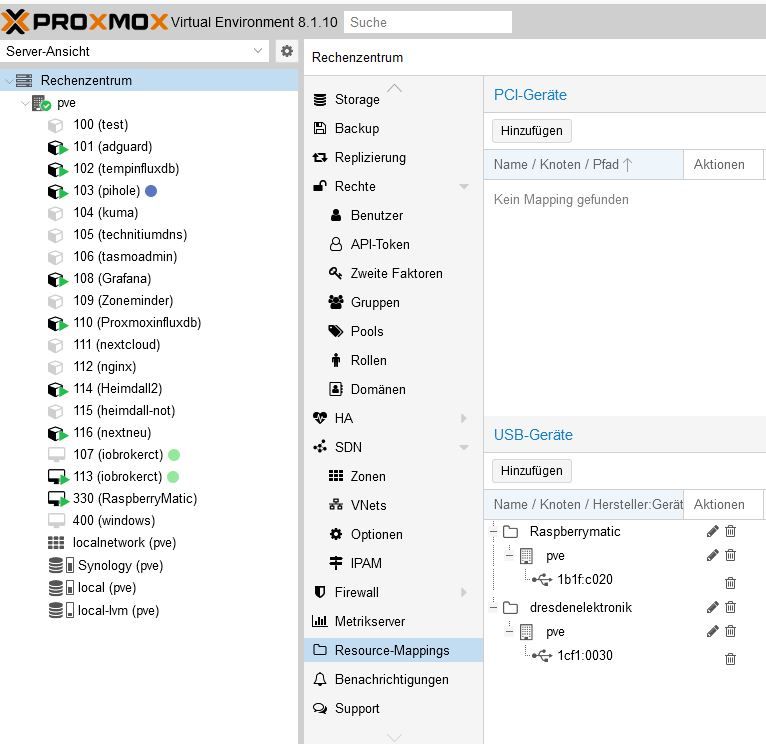Select the Resource-Mappings menu entry
This screenshot has width=766, height=744.
coord(393,650)
